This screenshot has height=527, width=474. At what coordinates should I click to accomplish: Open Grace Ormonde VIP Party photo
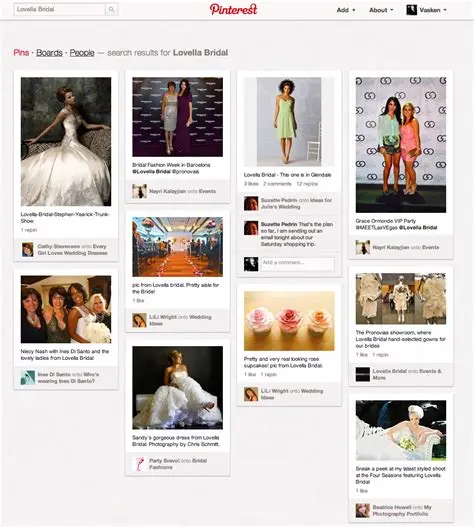[401, 145]
